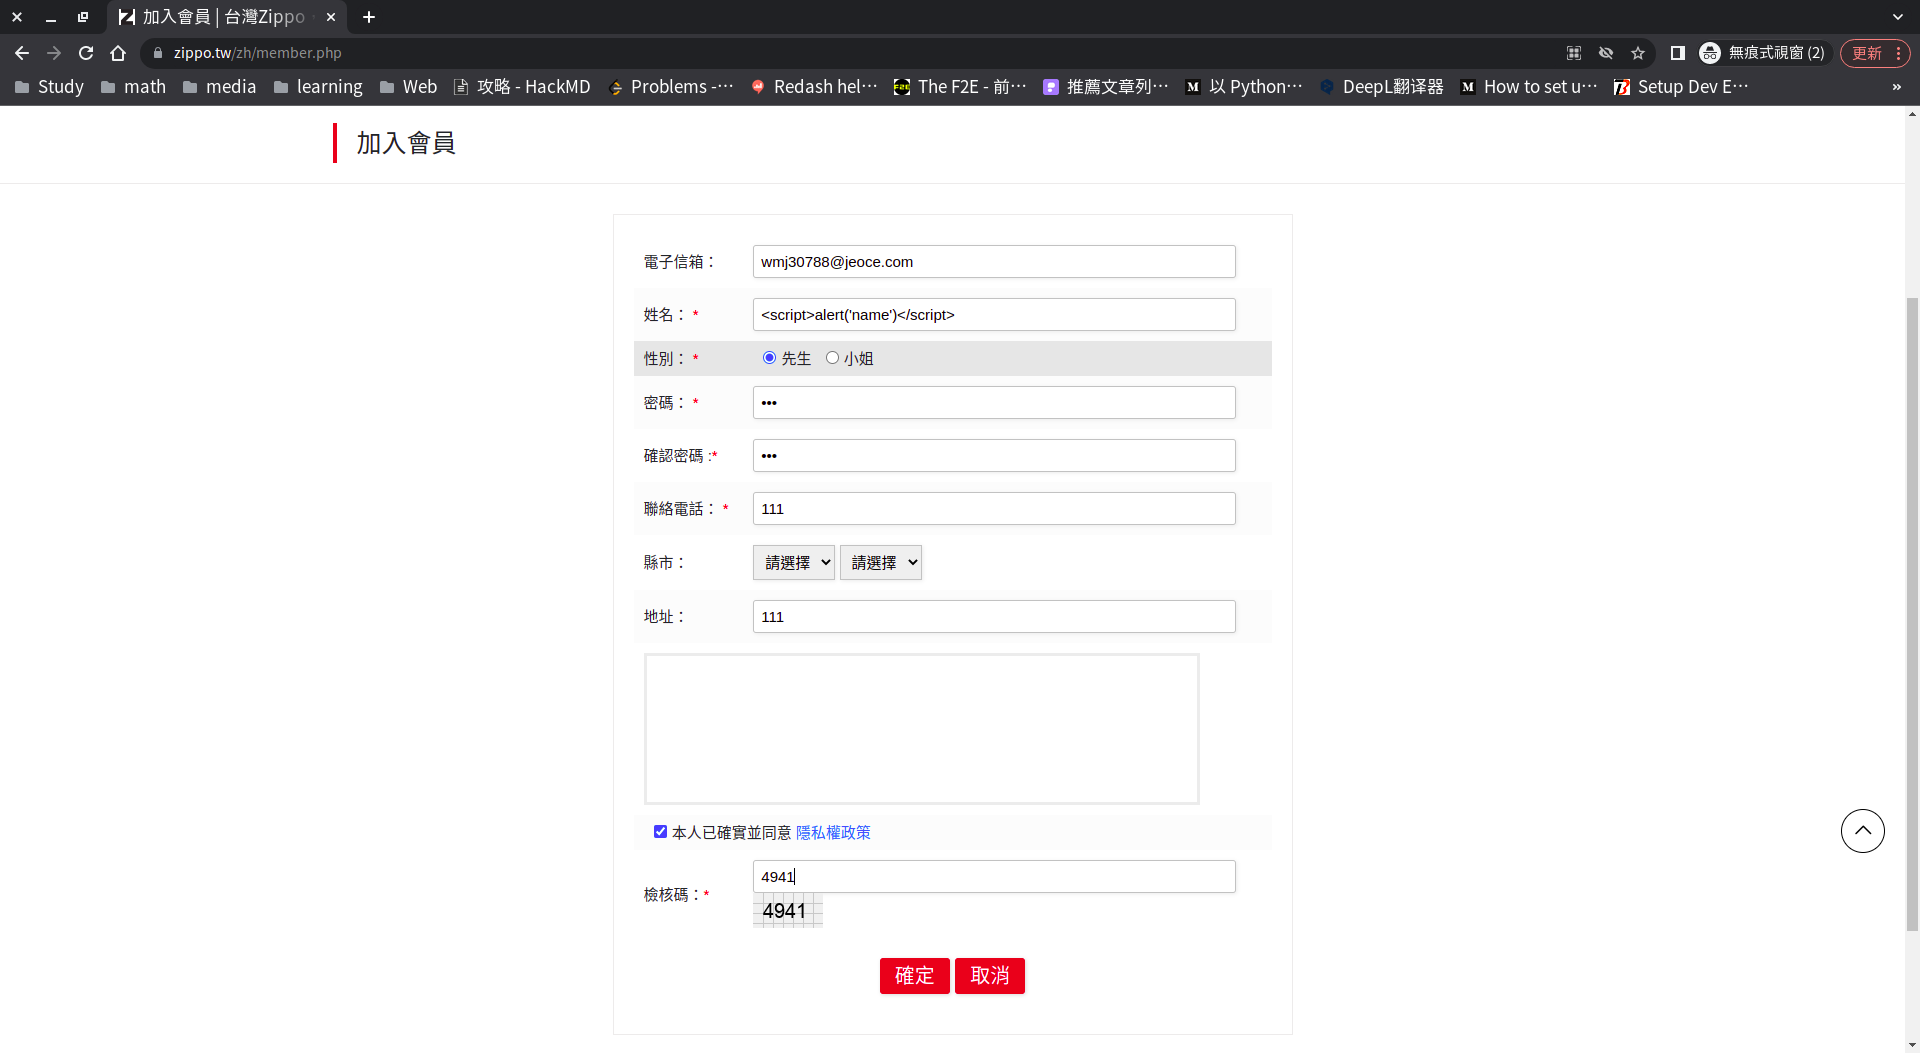Viewport: 1920px width, 1053px height.
Task: Open the tab search chevron
Action: click(1898, 17)
